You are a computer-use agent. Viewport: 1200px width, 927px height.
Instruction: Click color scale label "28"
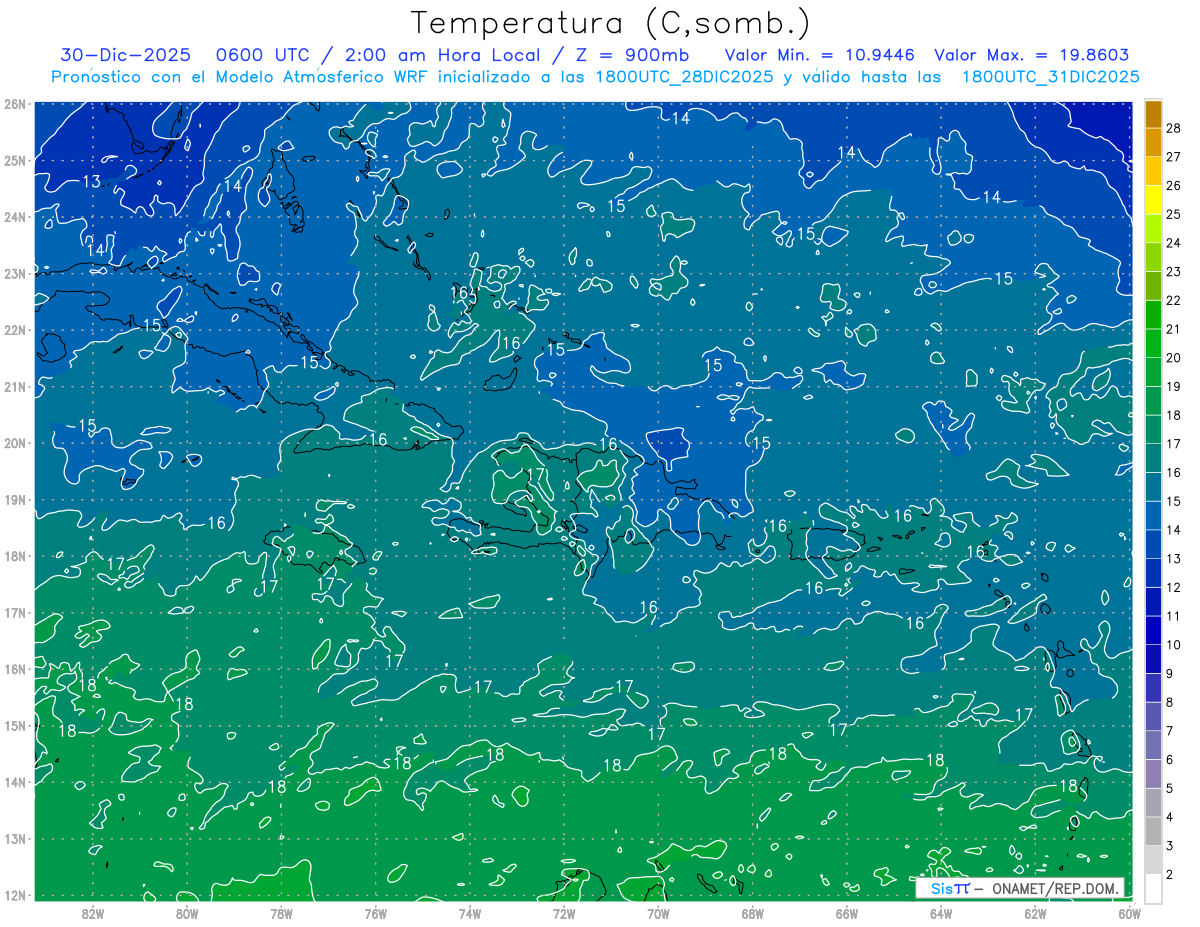click(1173, 128)
